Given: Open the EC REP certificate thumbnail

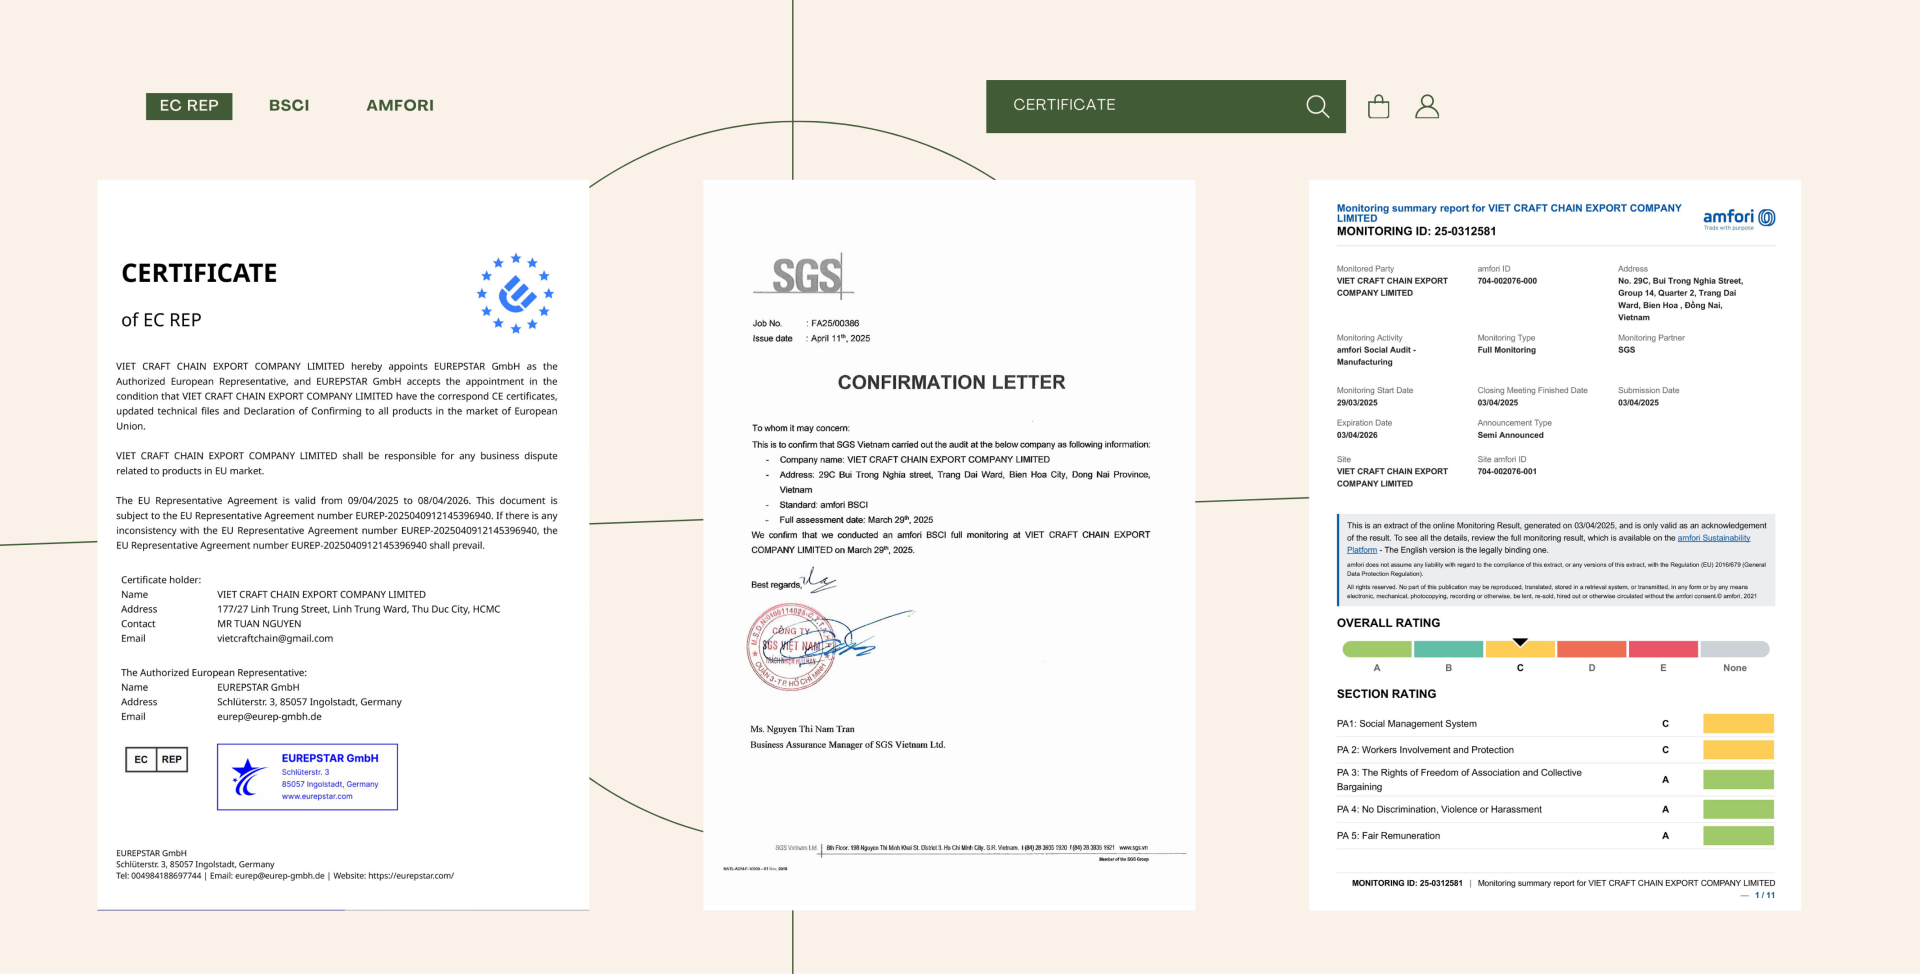Looking at the screenshot, I should (343, 545).
